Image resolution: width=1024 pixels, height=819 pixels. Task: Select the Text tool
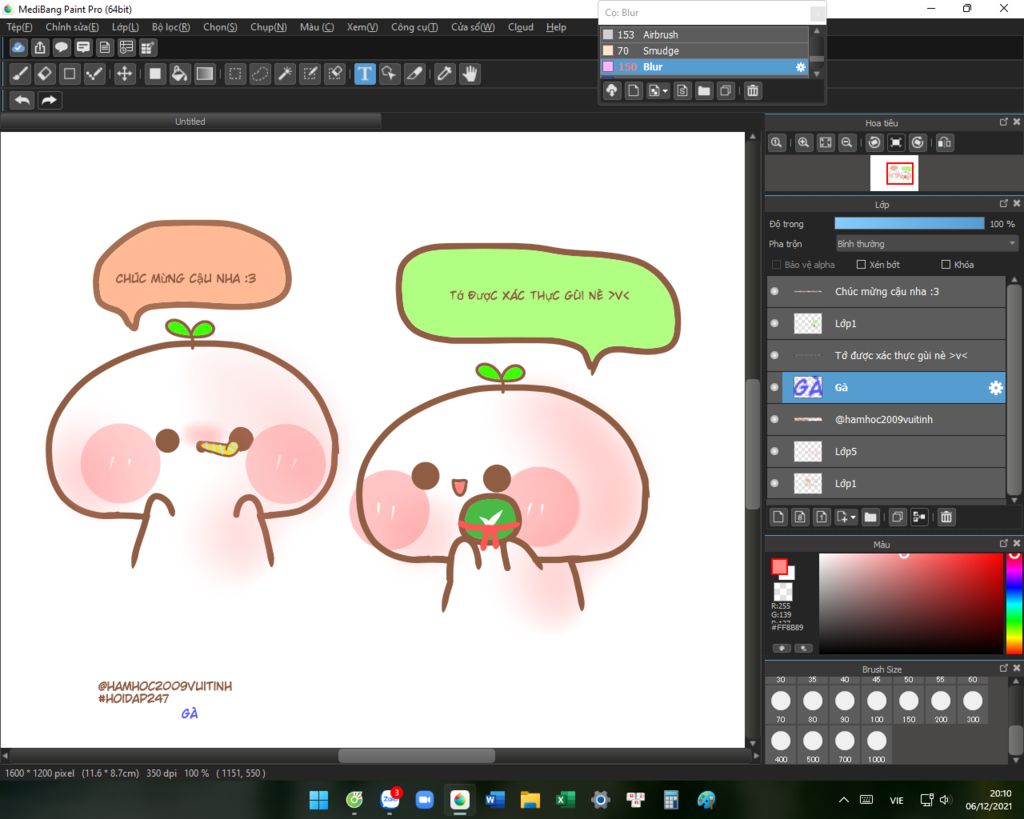[364, 74]
